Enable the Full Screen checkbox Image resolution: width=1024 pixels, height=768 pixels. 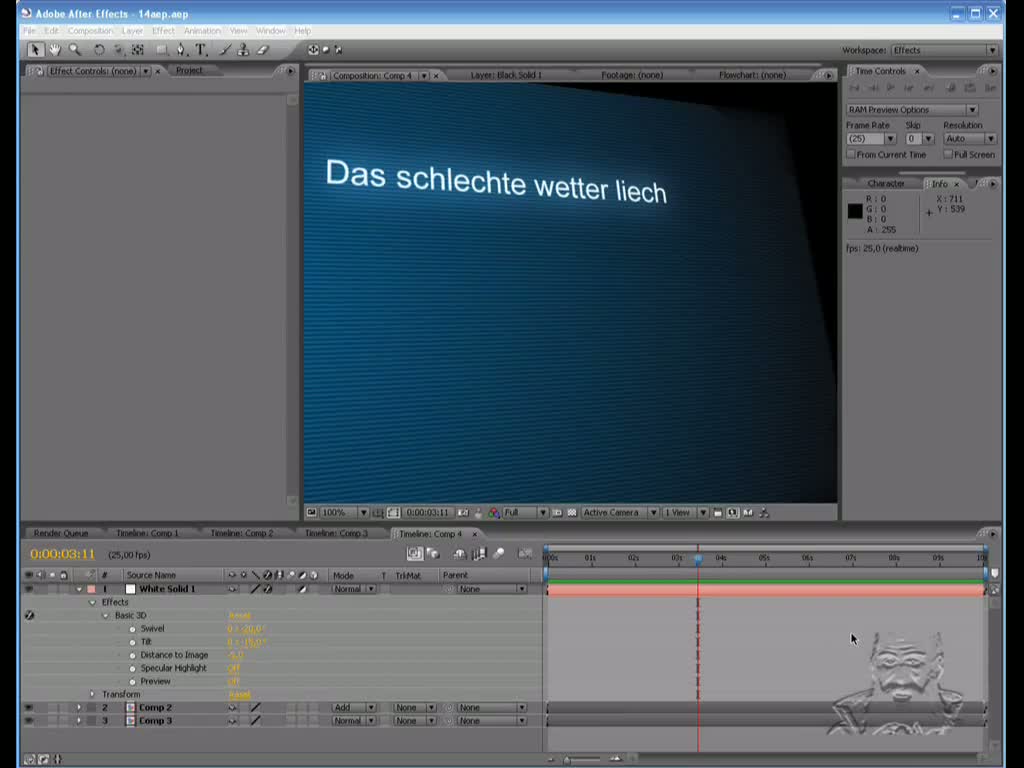click(x=948, y=155)
